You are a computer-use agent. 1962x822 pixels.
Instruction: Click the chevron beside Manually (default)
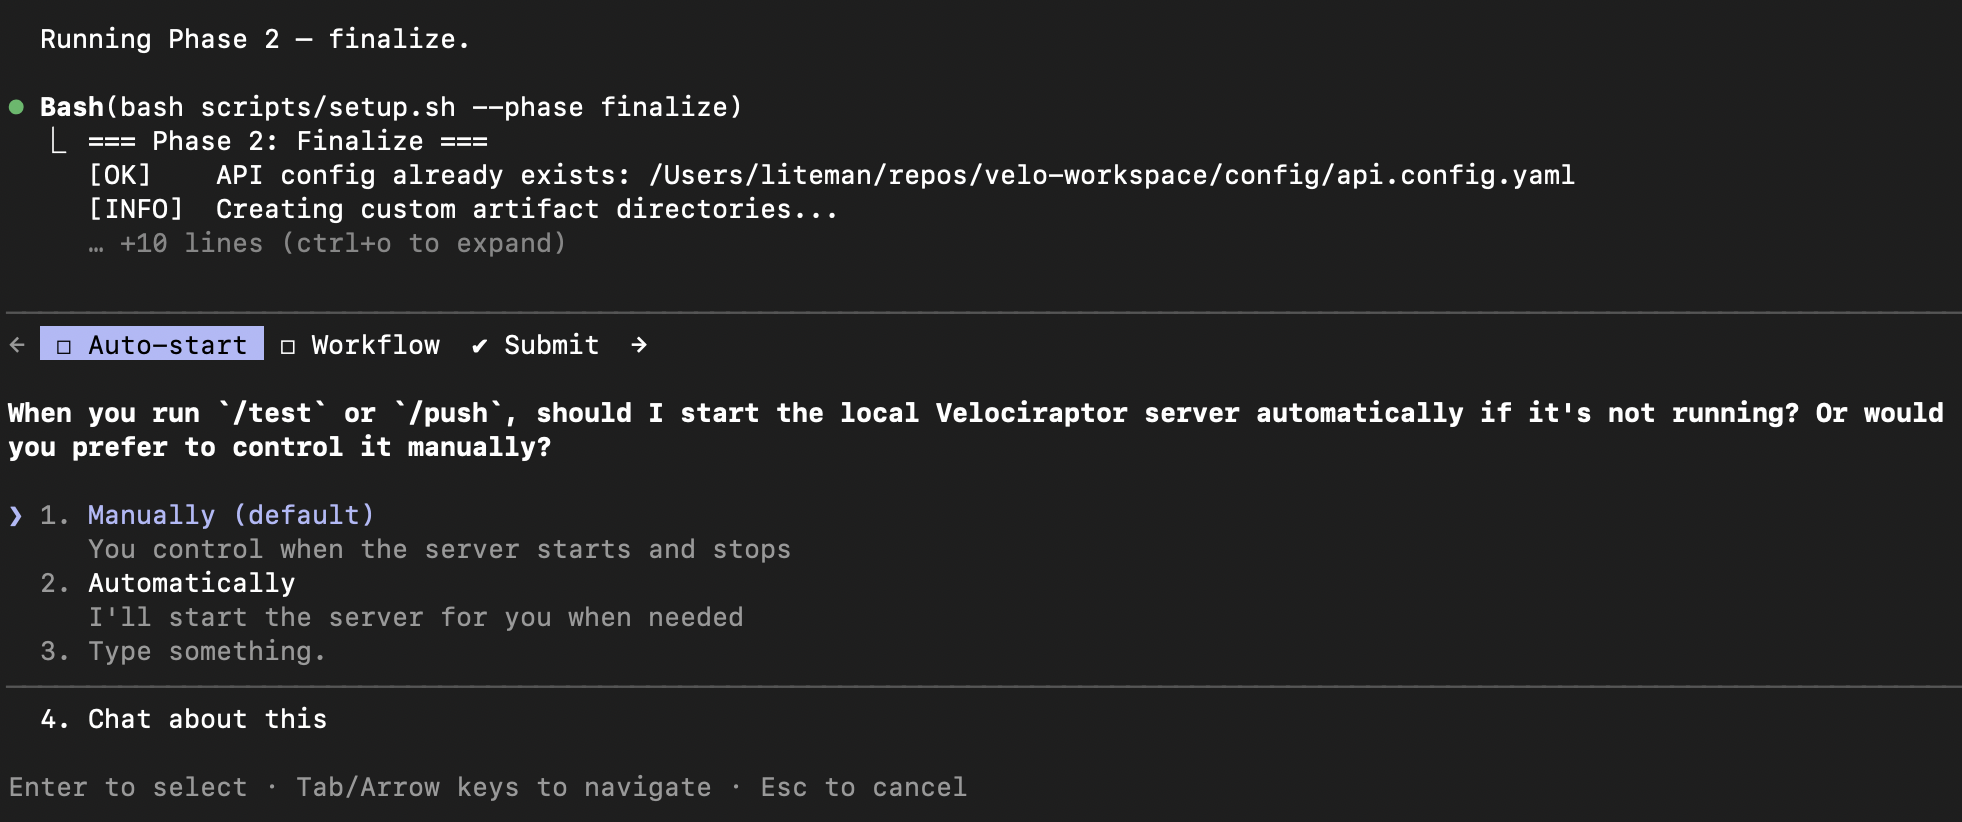(14, 515)
